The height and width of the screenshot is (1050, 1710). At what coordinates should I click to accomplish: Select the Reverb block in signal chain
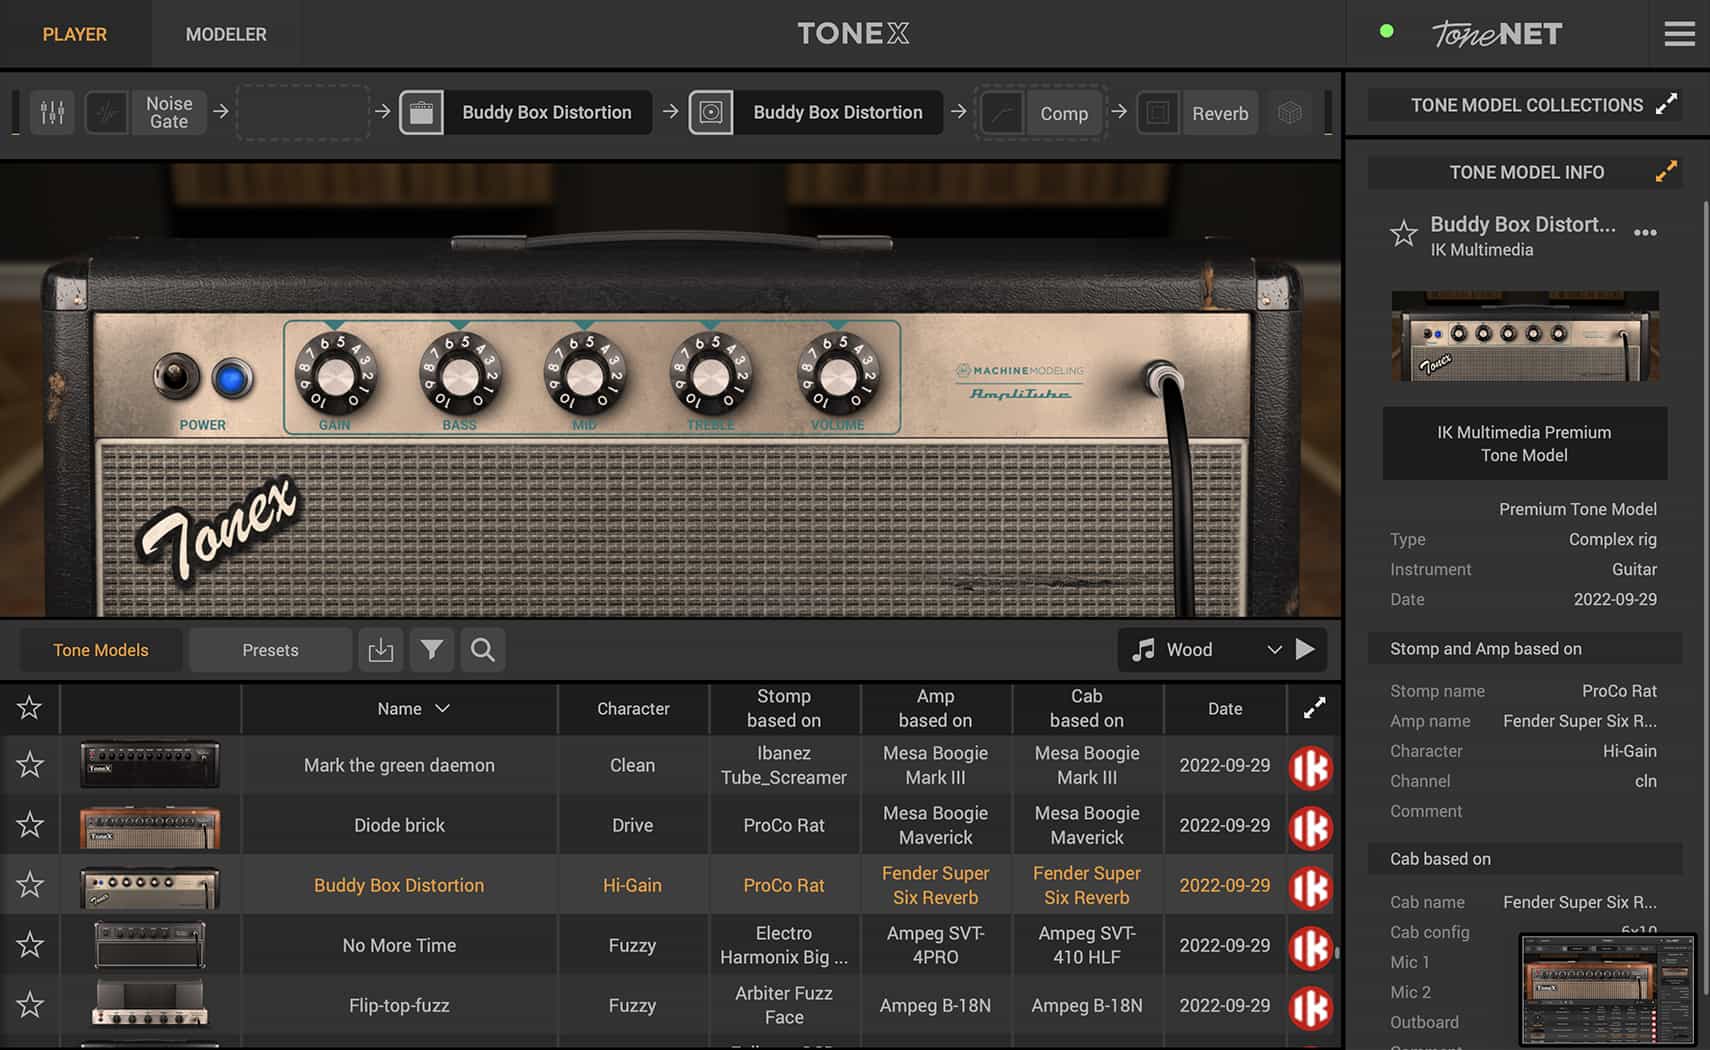1219,114
